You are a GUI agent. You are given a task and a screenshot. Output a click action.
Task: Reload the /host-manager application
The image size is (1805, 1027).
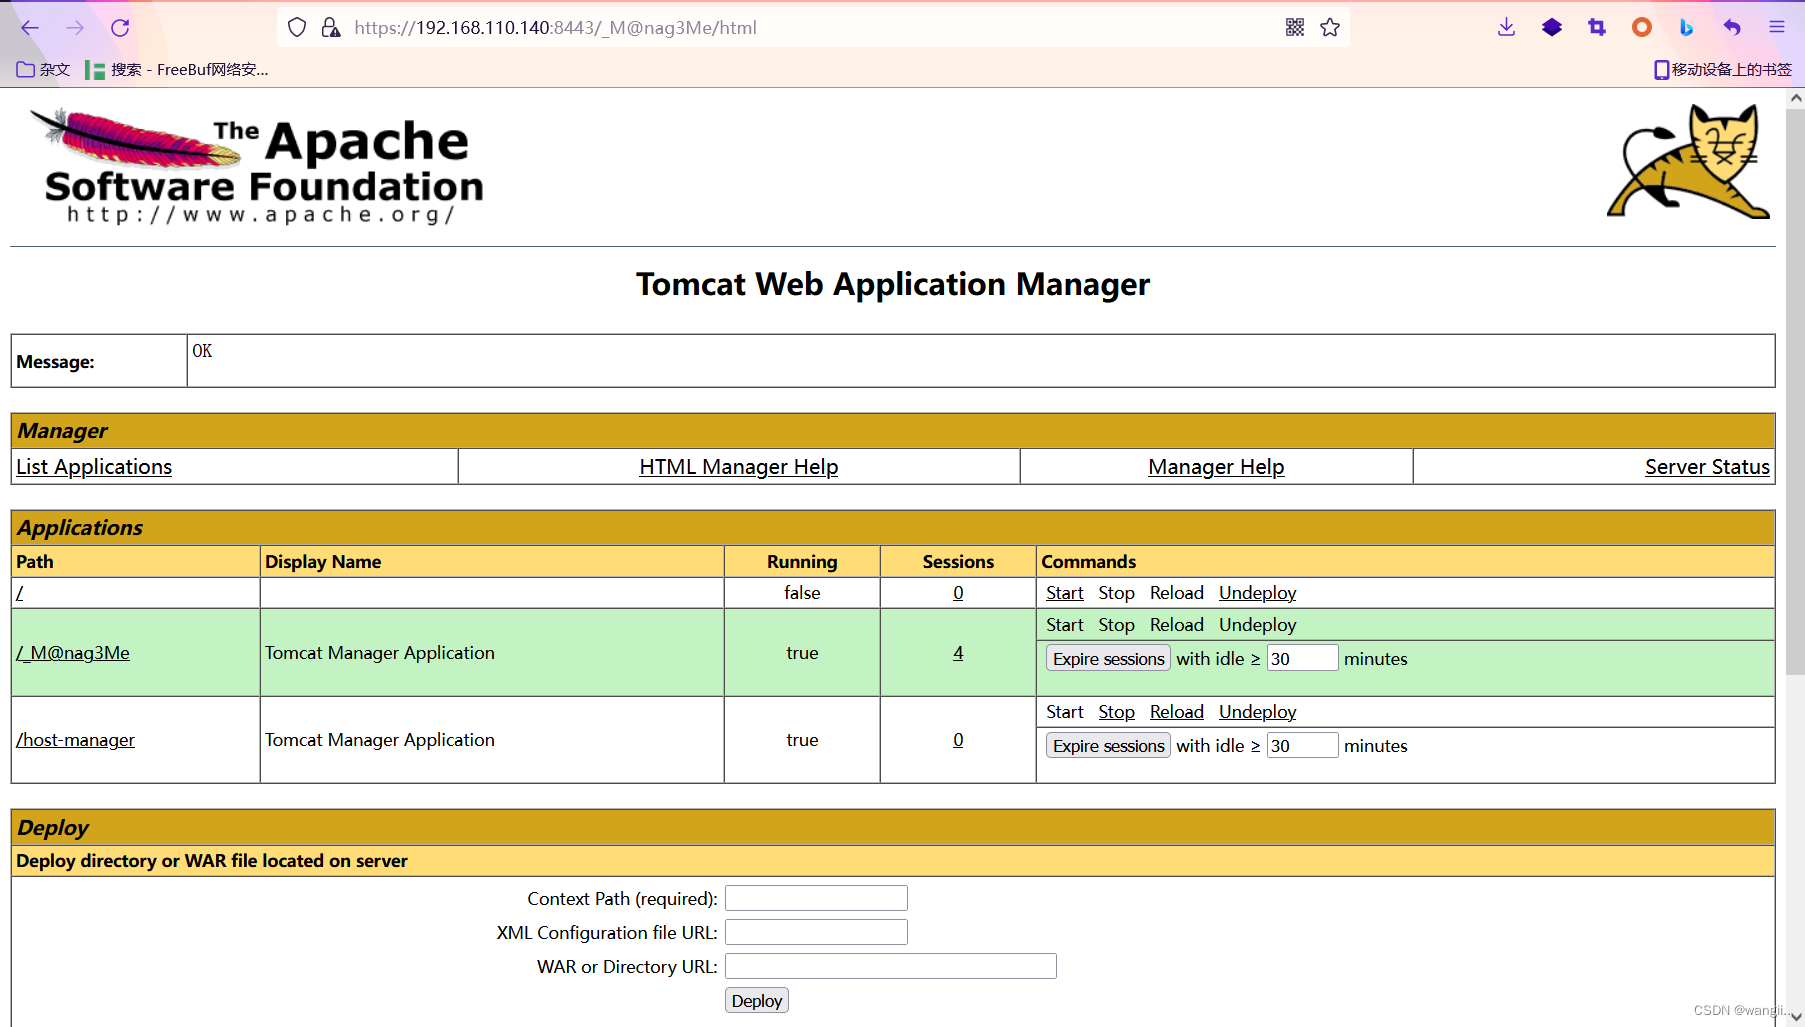[1177, 712]
